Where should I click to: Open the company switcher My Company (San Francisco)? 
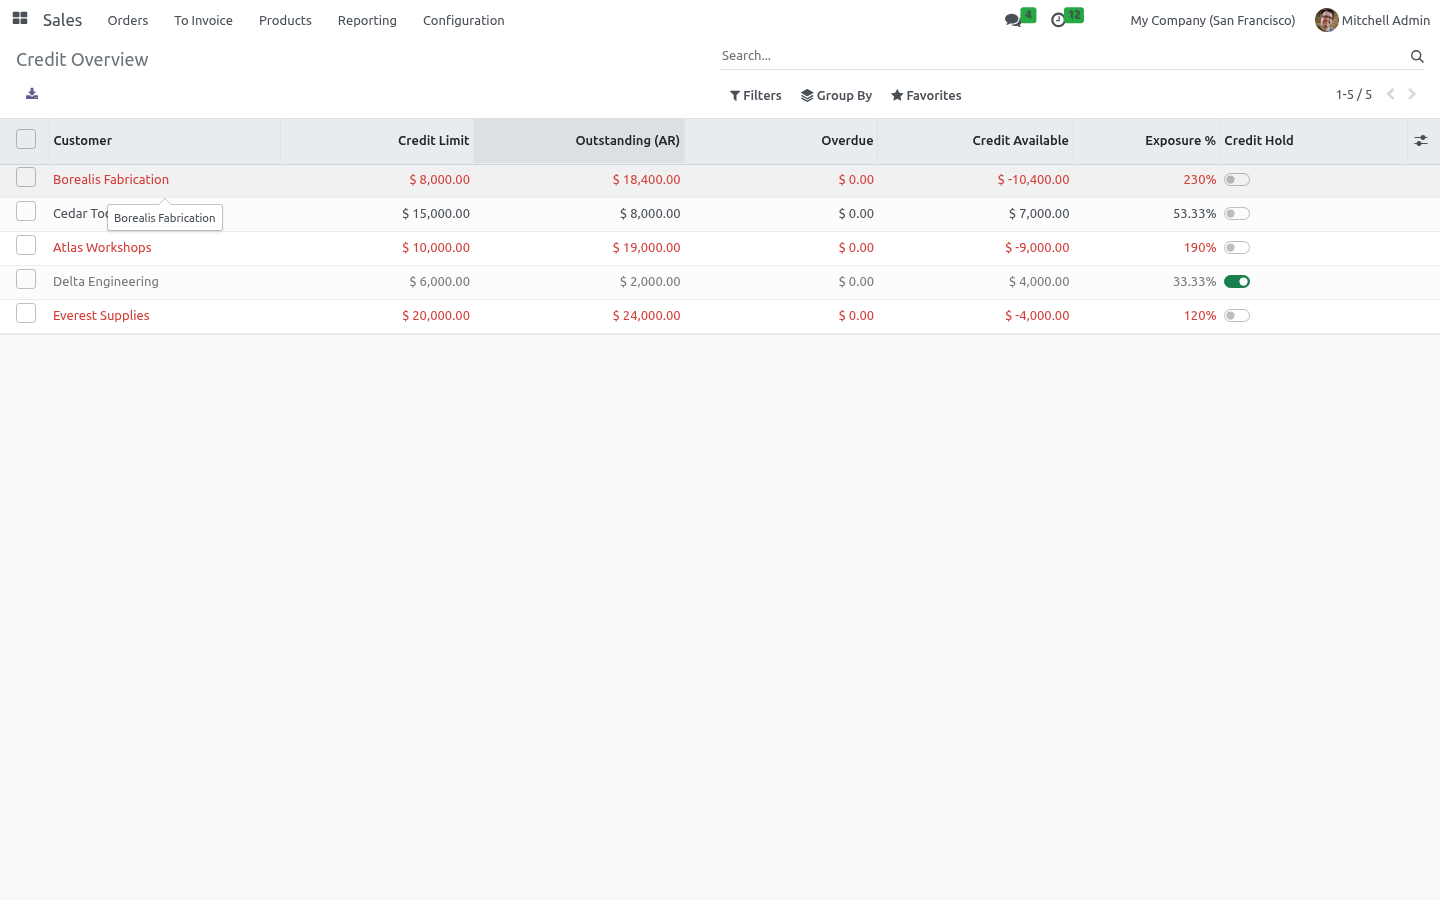1212,20
